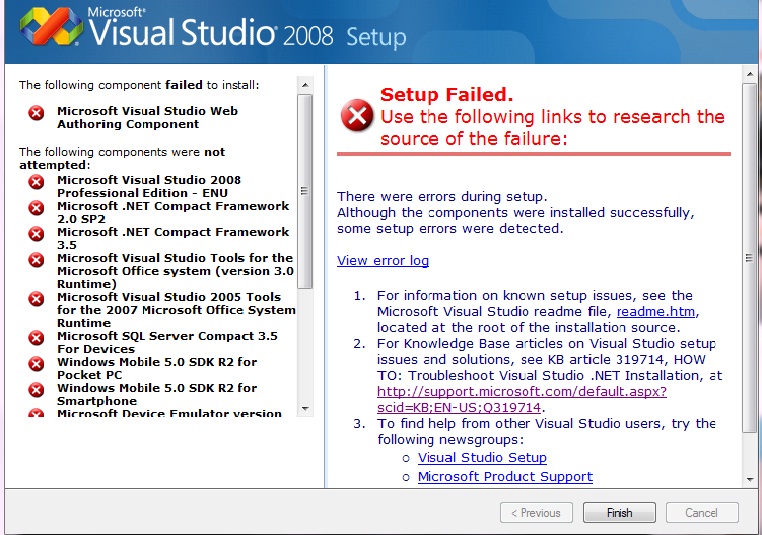The image size is (762, 535).
Task: Open the readme.htm link
Action: pos(656,311)
